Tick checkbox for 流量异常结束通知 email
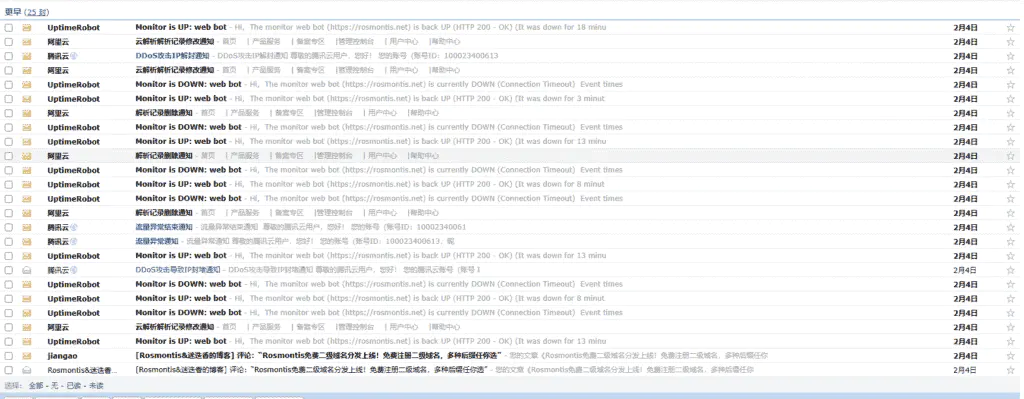This screenshot has width=1024, height=399. point(8,227)
